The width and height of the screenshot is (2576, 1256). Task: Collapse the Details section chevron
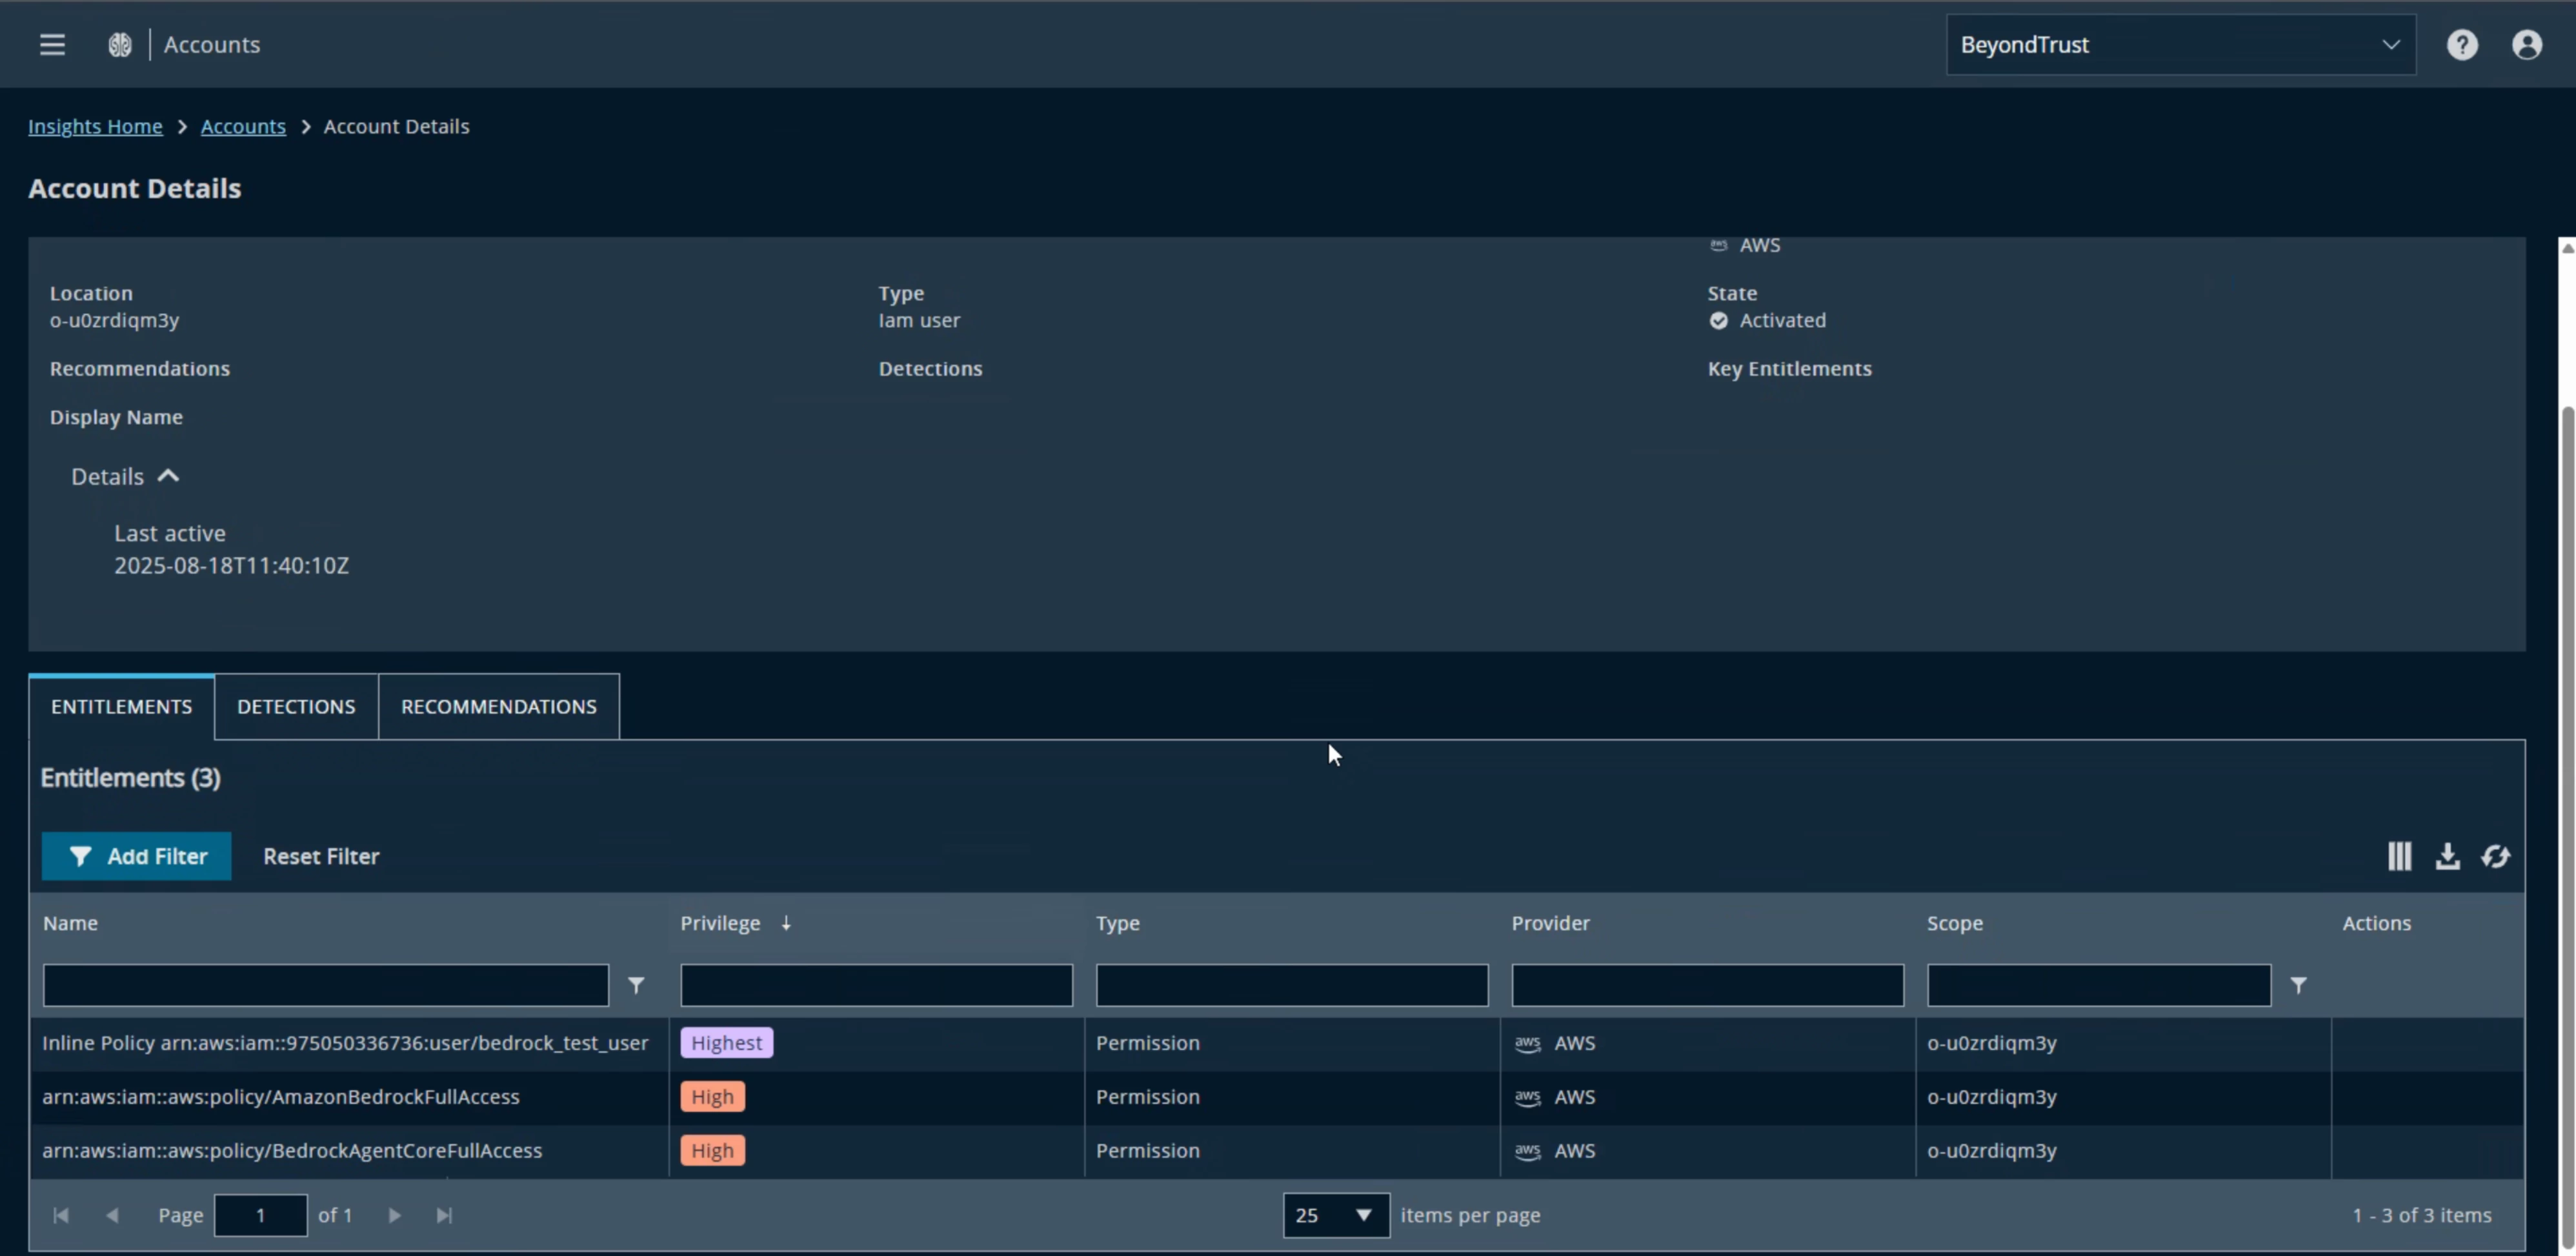168,476
